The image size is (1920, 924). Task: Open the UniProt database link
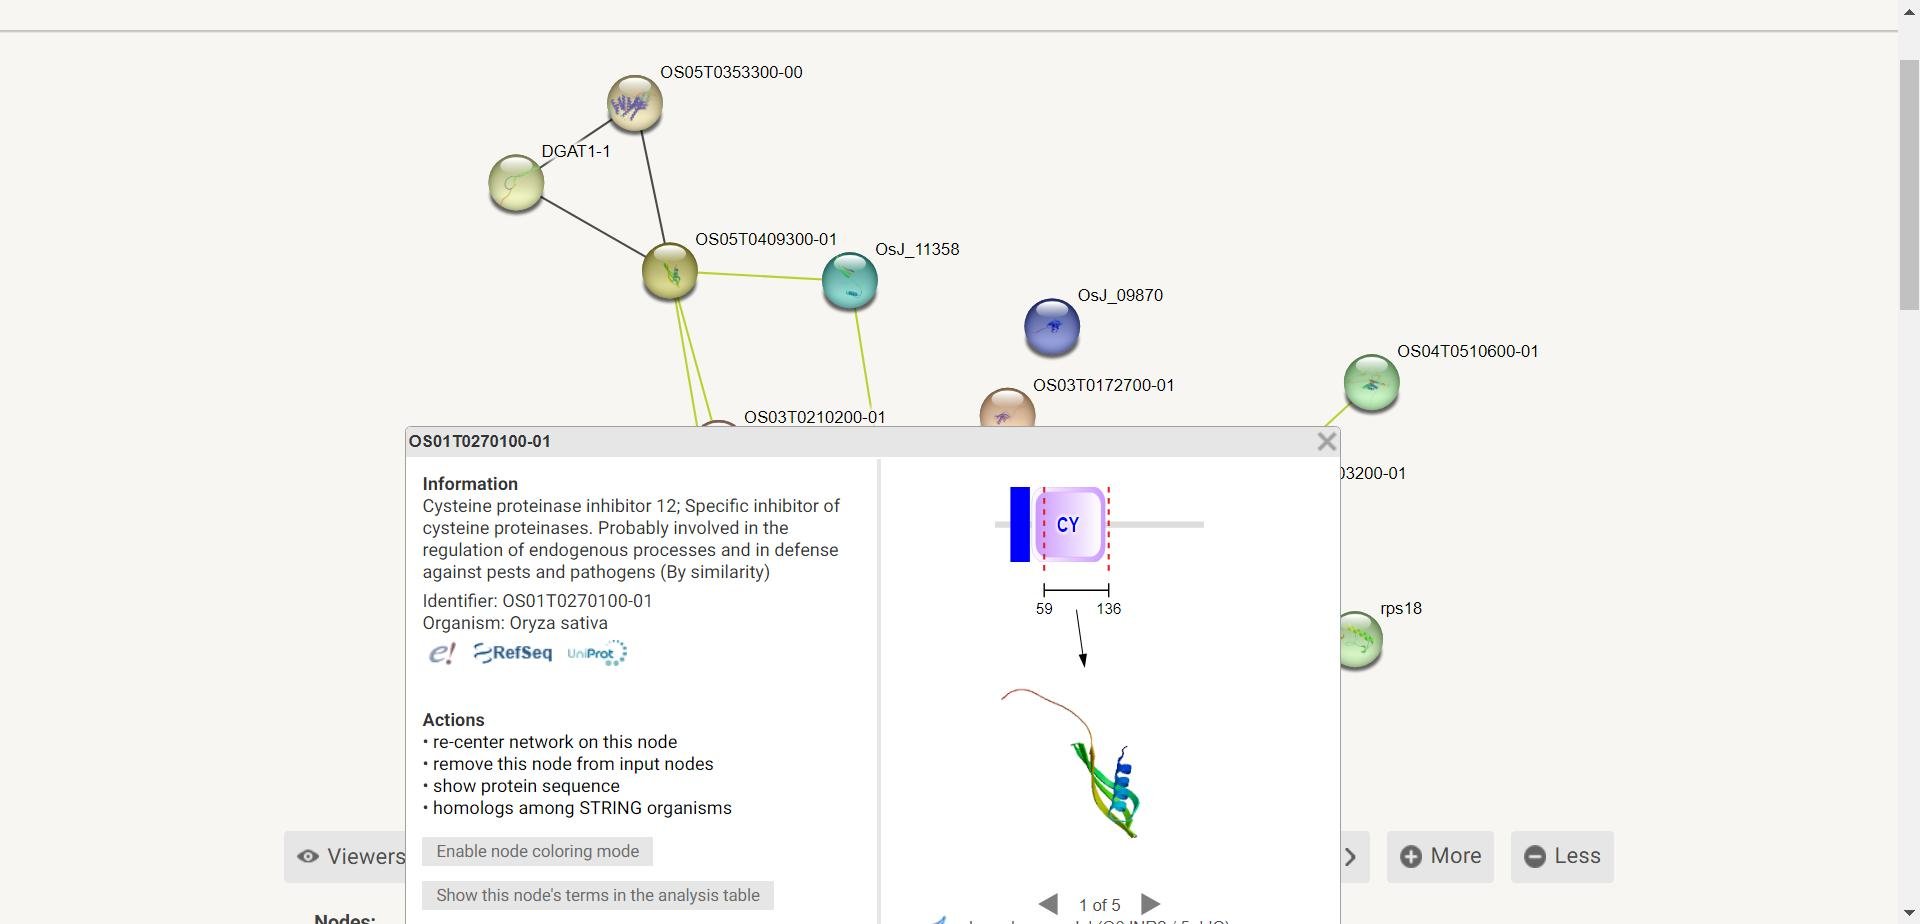tap(597, 654)
